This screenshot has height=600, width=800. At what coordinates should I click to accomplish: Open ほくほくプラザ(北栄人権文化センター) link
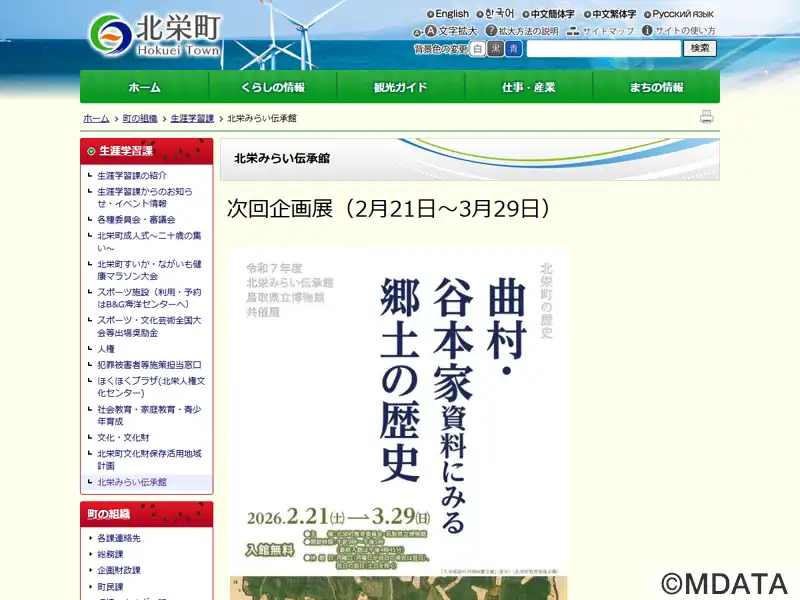pyautogui.click(x=151, y=387)
